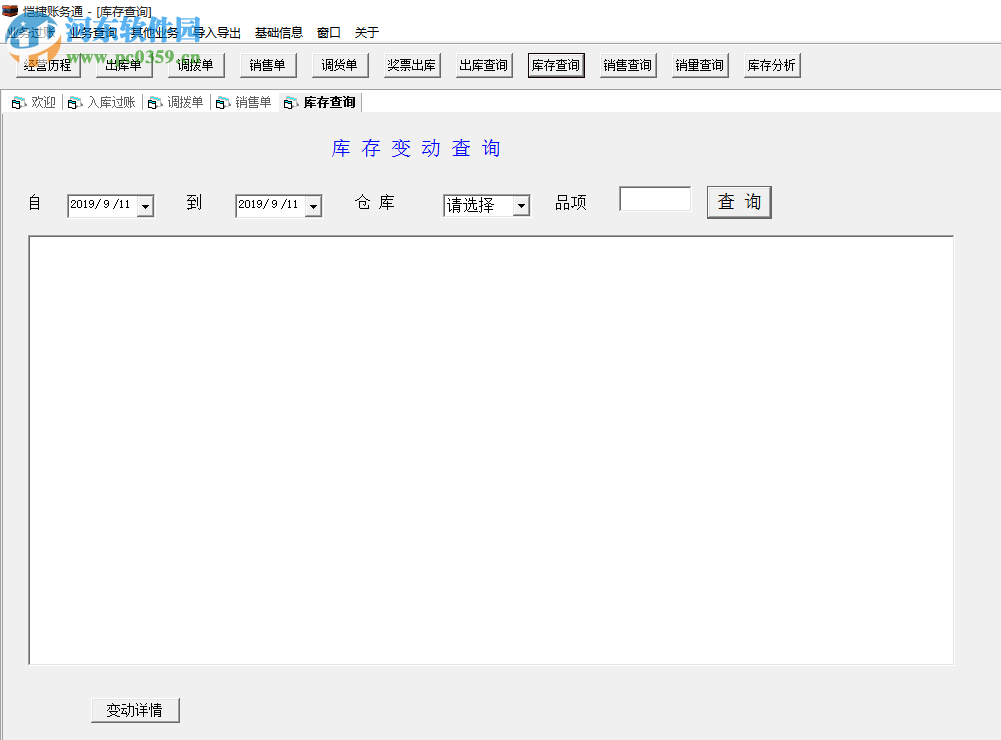Click the 销售单 tab icon
1001x740 pixels.
223,103
